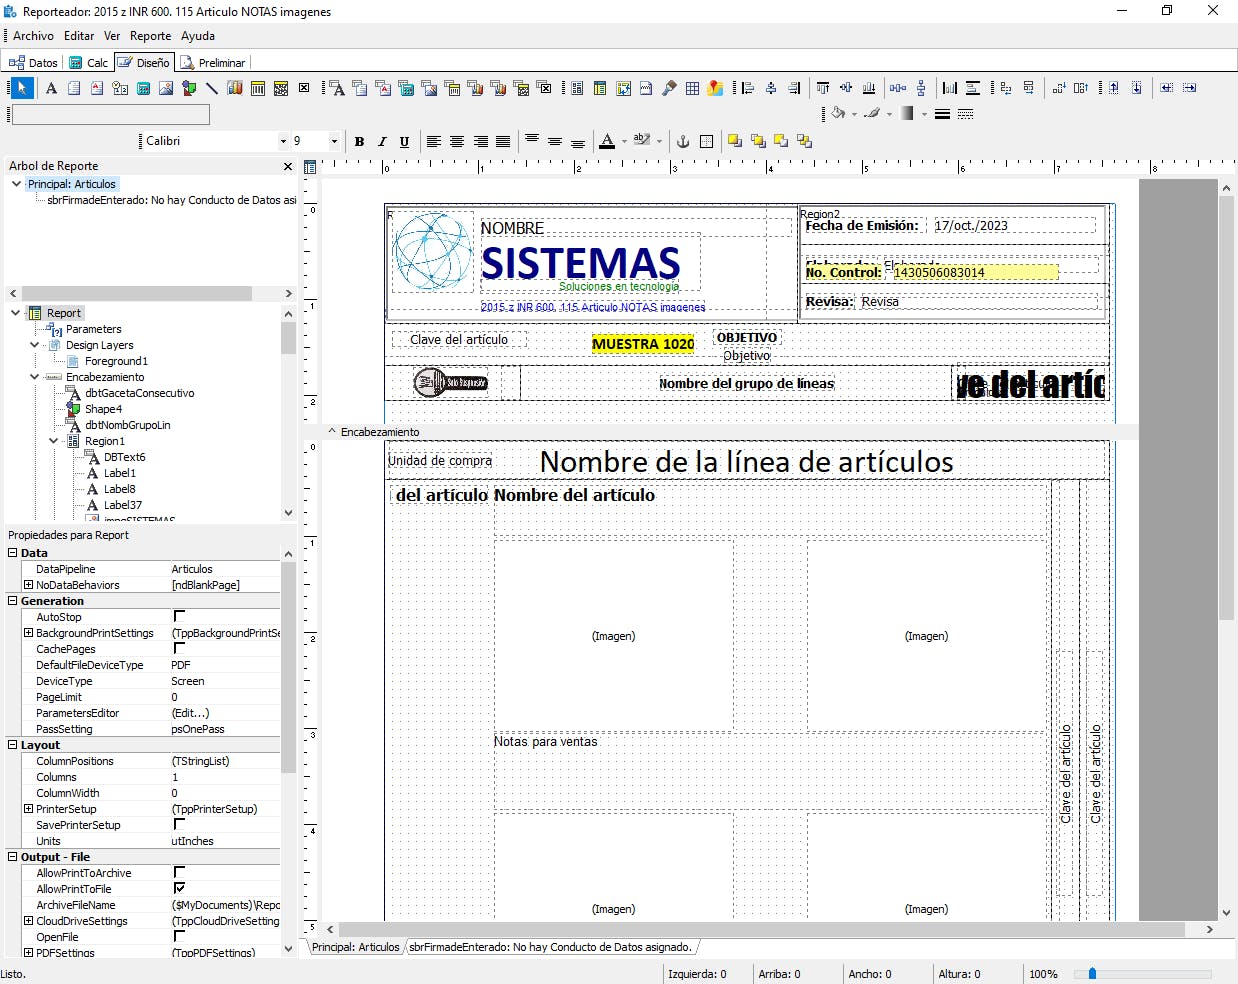Expand the NoDataBehaviors property

point(28,585)
